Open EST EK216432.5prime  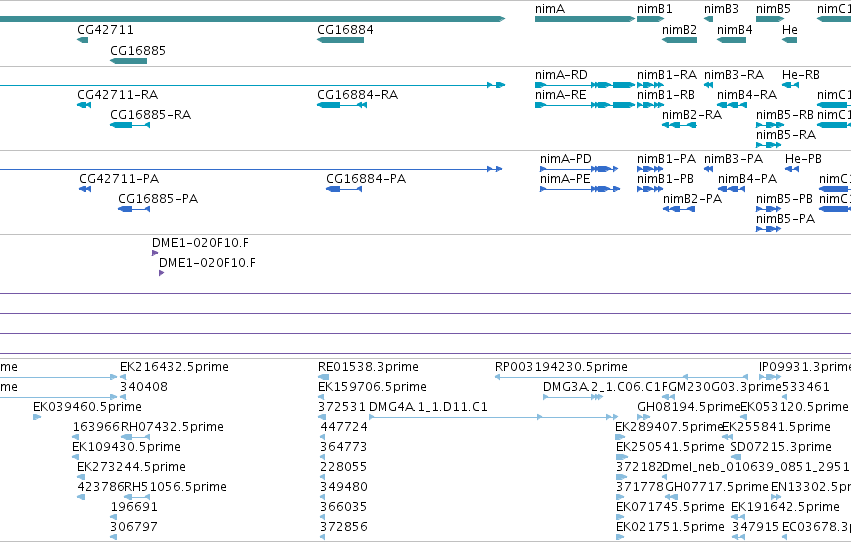click(x=174, y=367)
